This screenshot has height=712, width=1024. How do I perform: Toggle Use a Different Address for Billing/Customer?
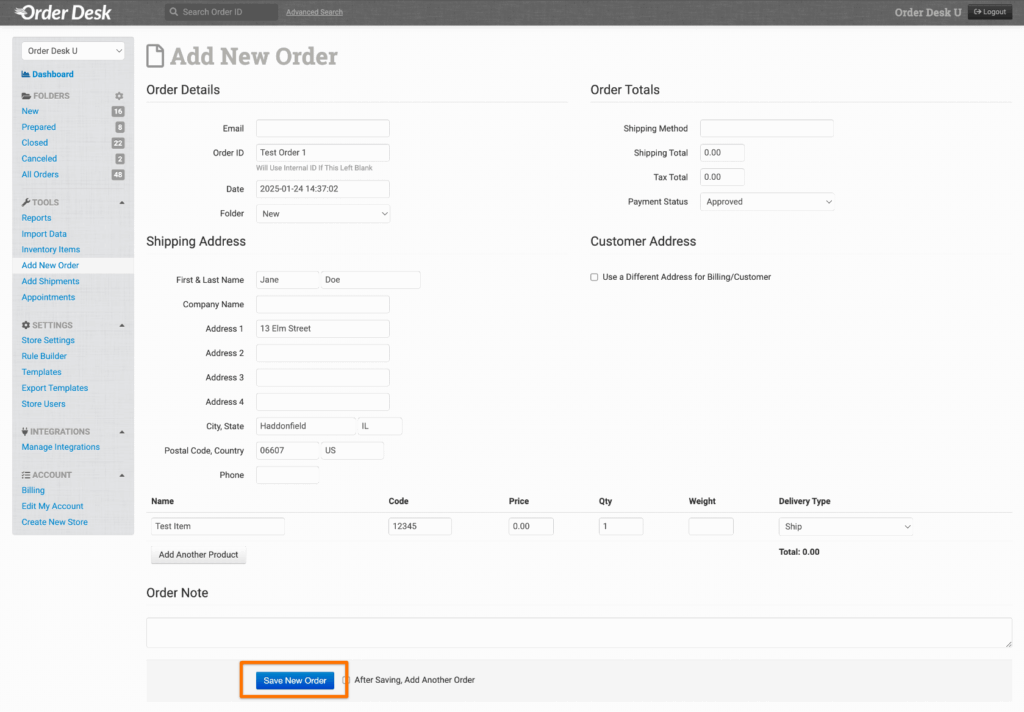[x=594, y=277]
